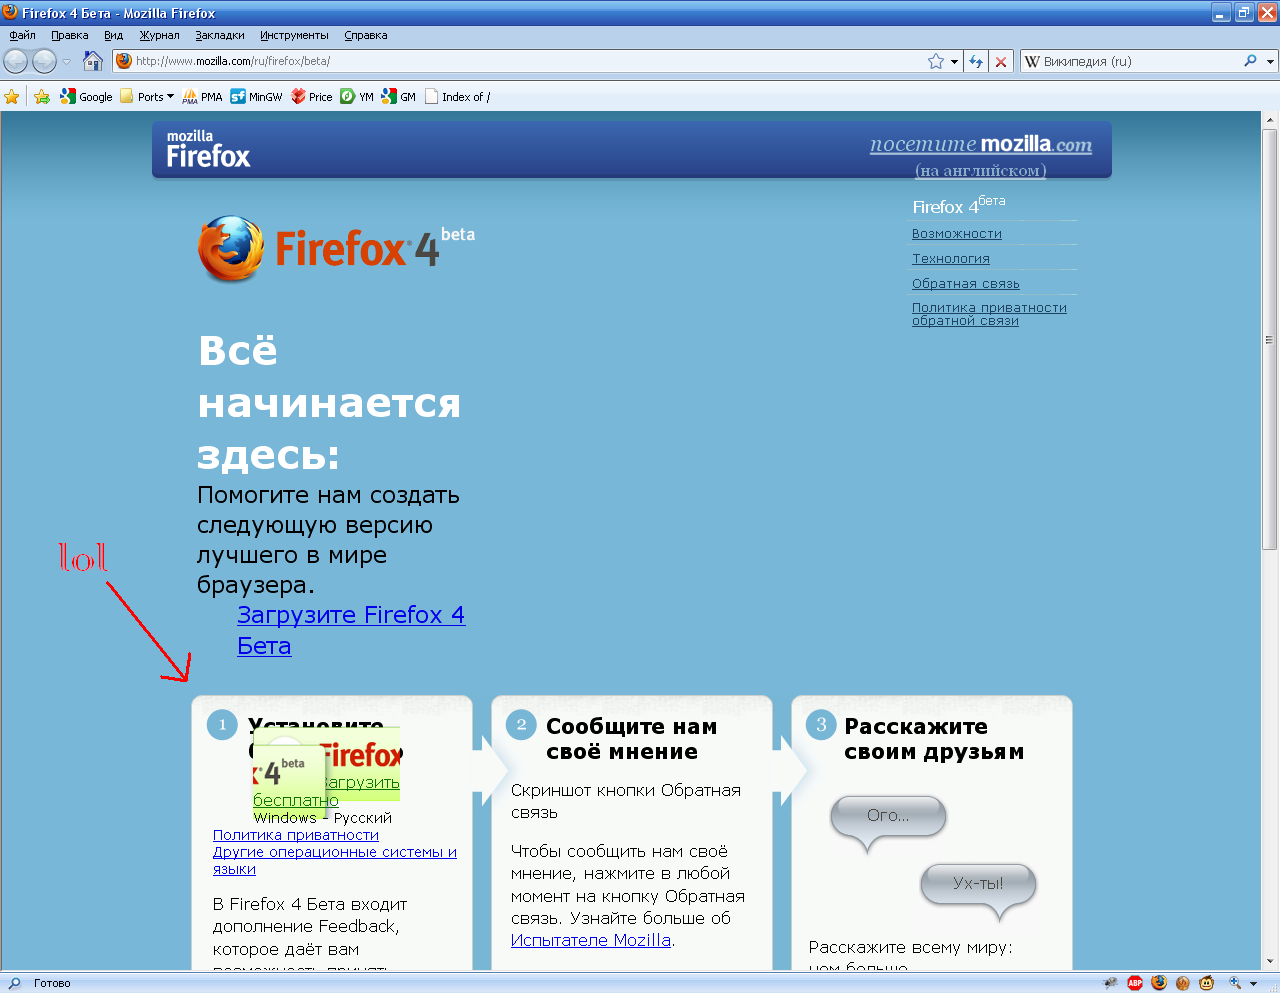Stop loading with red X icon

pos(1000,61)
